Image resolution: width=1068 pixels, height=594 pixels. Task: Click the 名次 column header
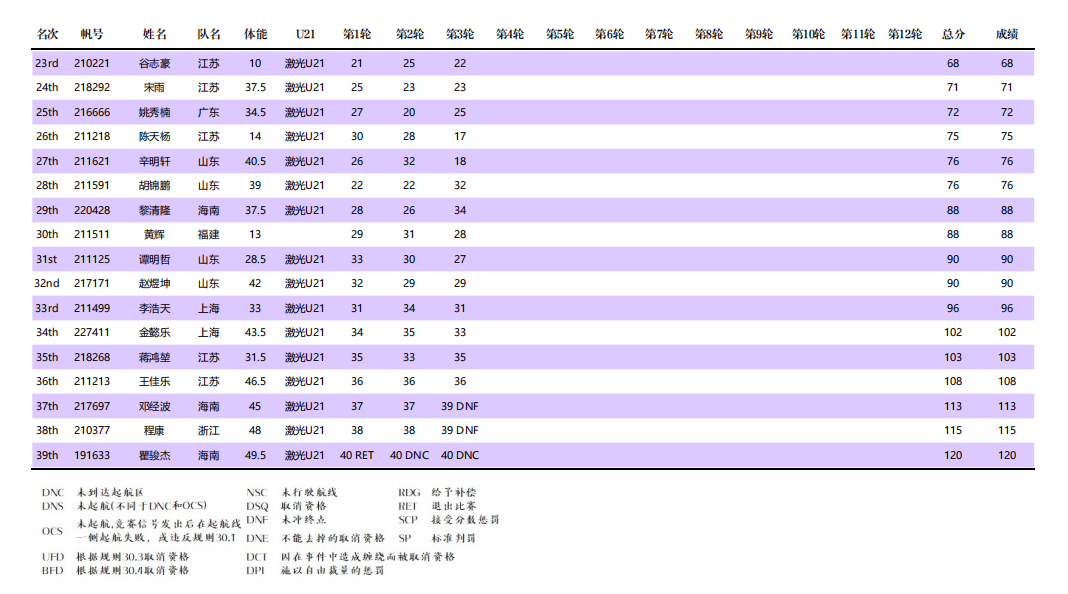(x=47, y=34)
